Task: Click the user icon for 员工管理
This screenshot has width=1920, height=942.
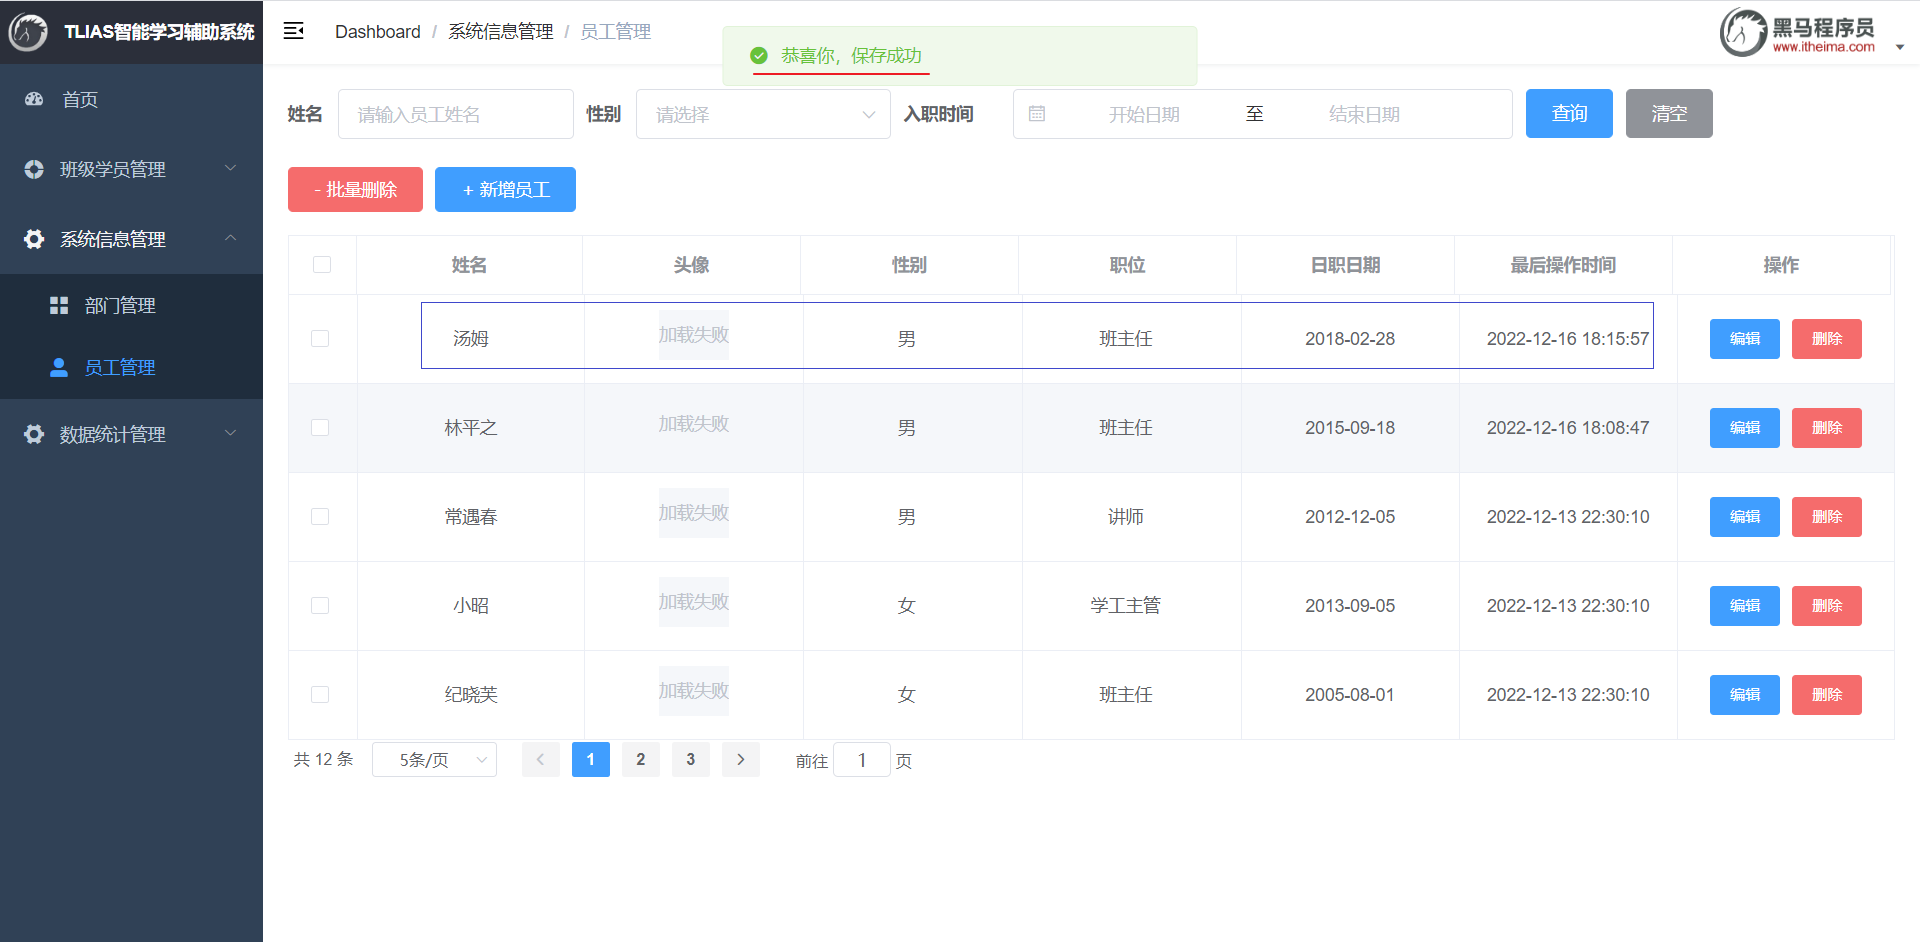Action: (x=59, y=368)
